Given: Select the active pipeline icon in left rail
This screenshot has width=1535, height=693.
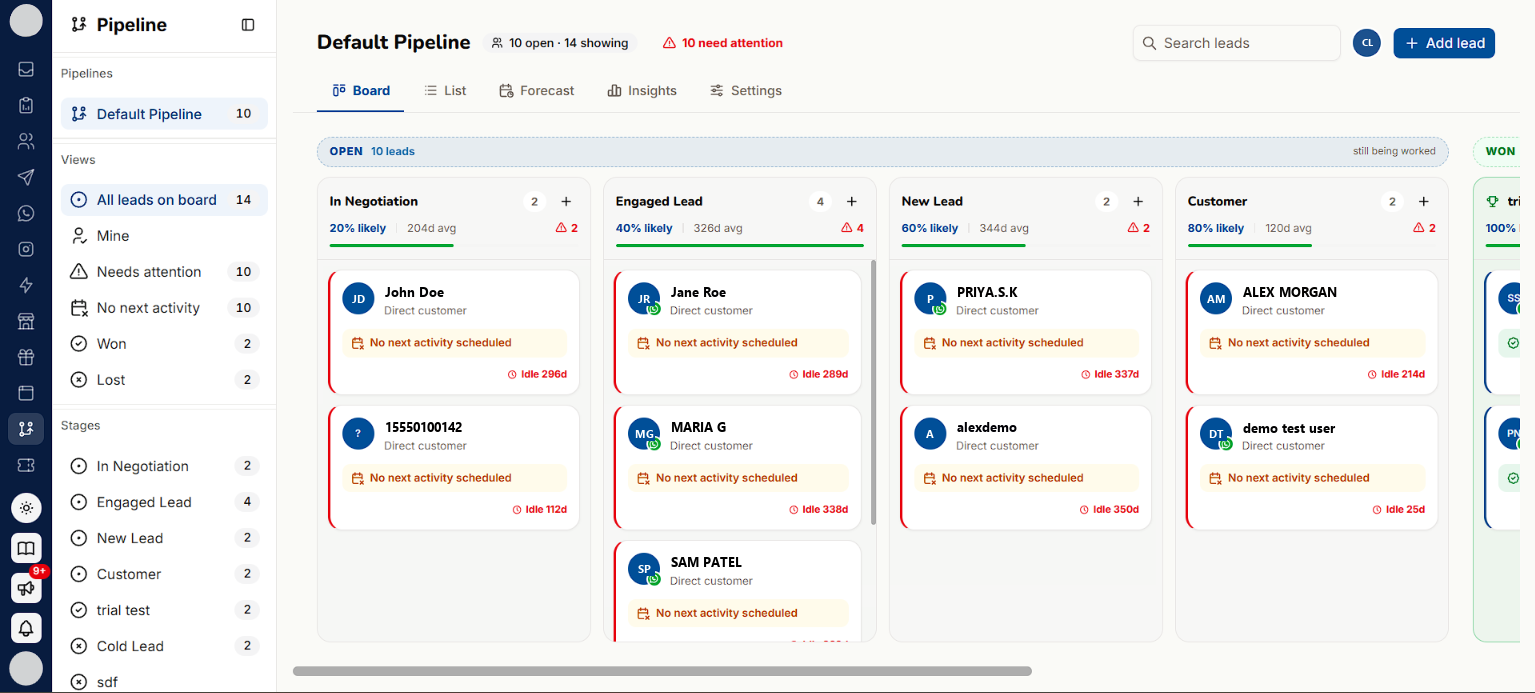Looking at the screenshot, I should pos(26,429).
